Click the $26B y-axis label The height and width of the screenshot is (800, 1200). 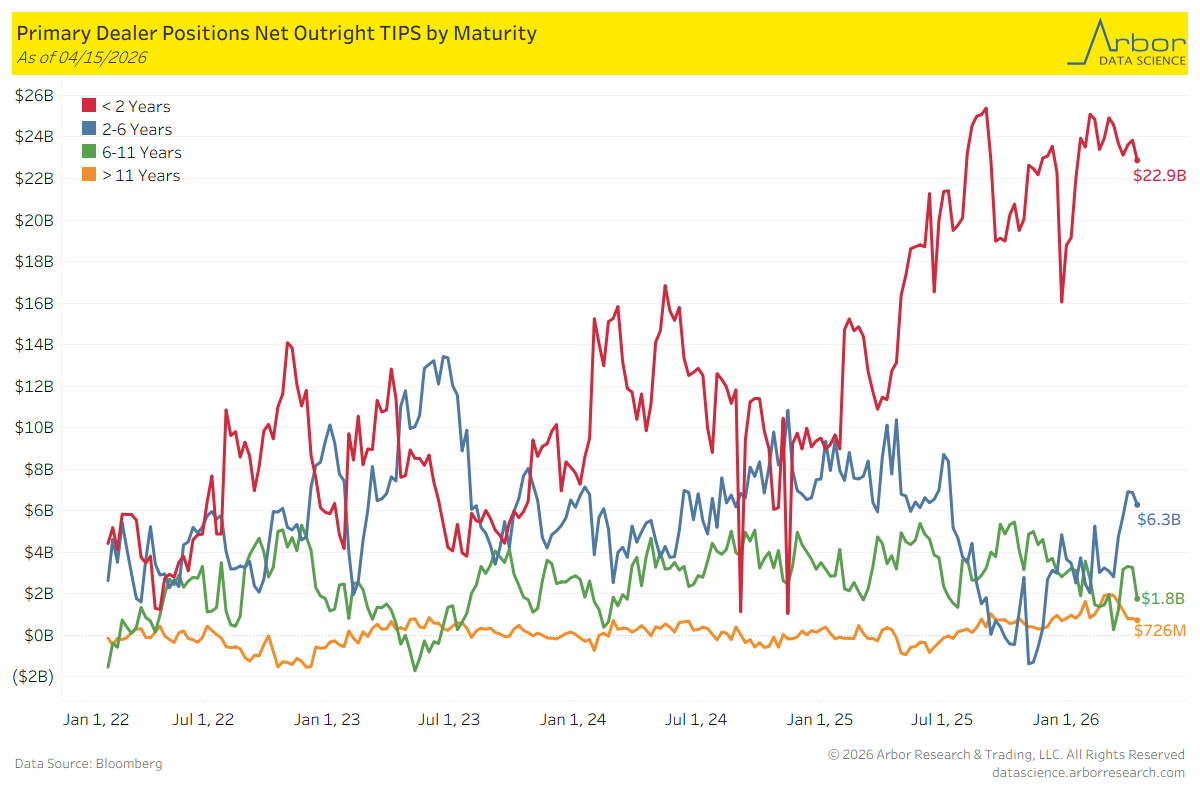(x=35, y=95)
